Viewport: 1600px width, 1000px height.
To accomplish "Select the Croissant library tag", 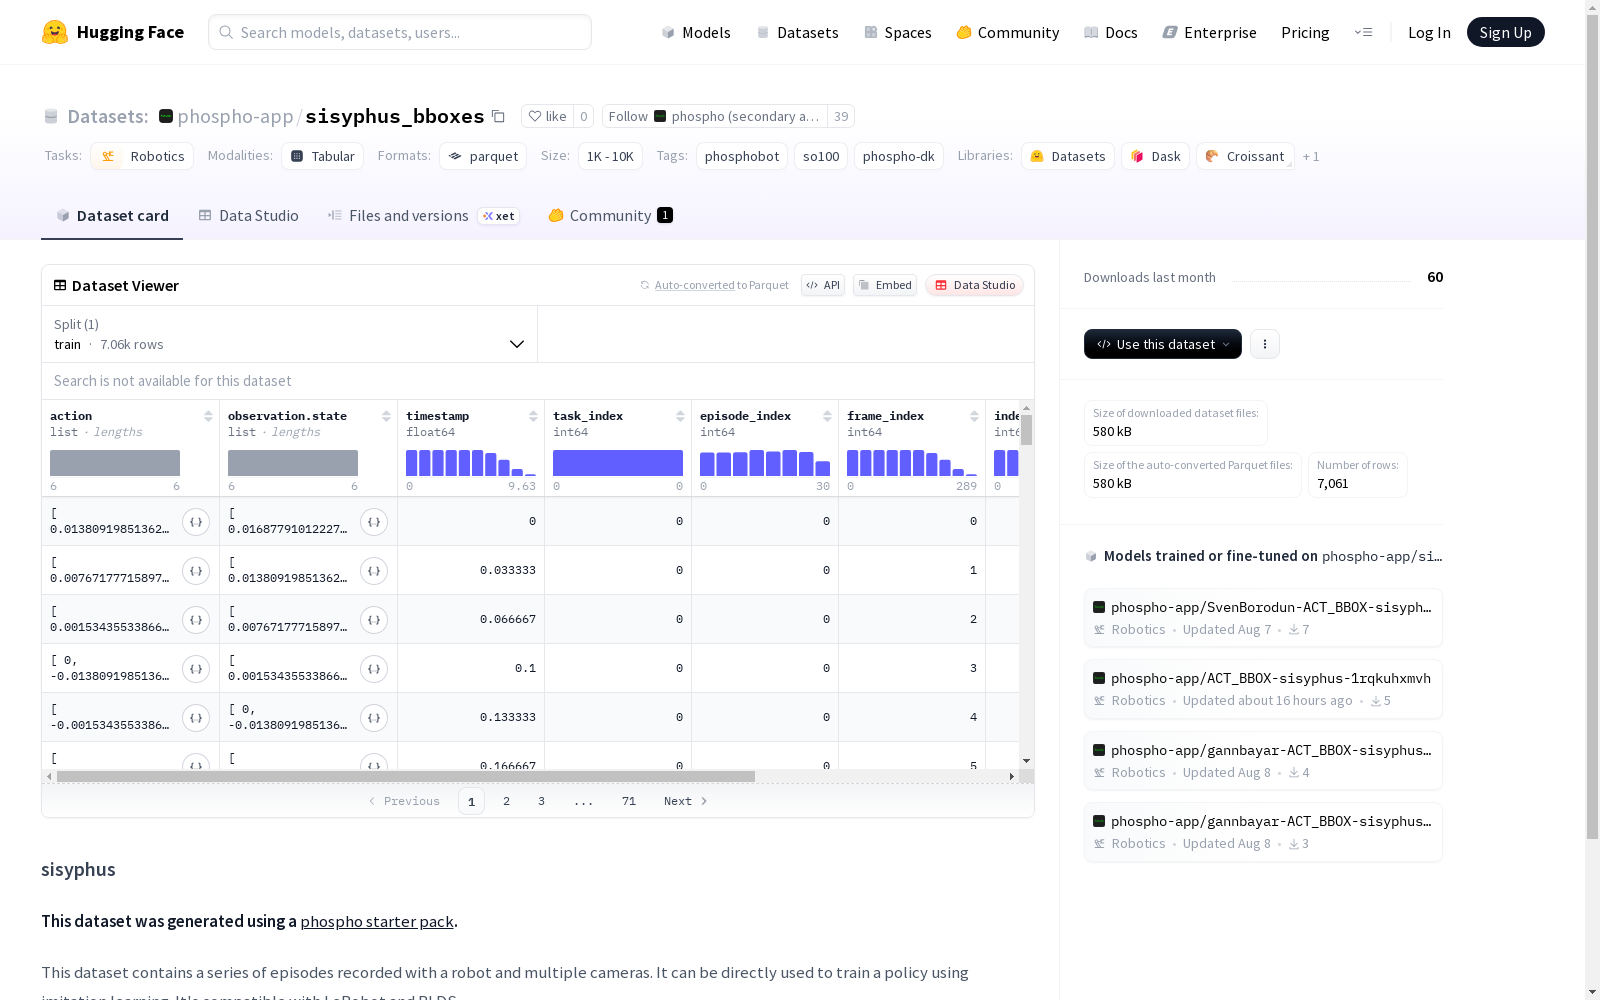I will (1245, 156).
